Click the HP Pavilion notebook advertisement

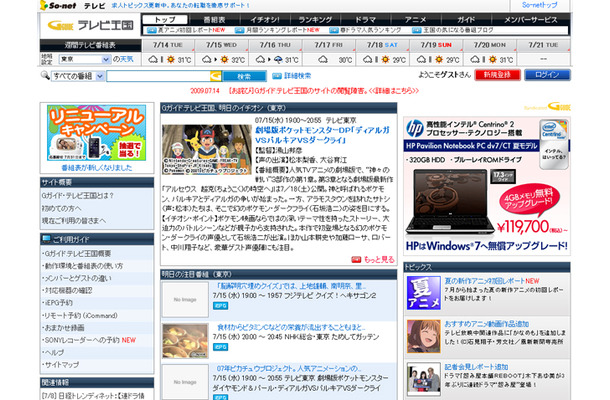(x=487, y=186)
